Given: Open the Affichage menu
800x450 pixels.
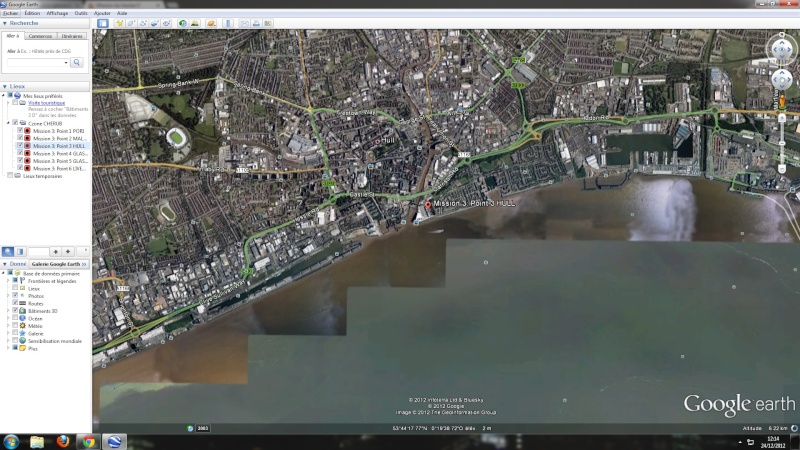Looking at the screenshot, I should (57, 13).
